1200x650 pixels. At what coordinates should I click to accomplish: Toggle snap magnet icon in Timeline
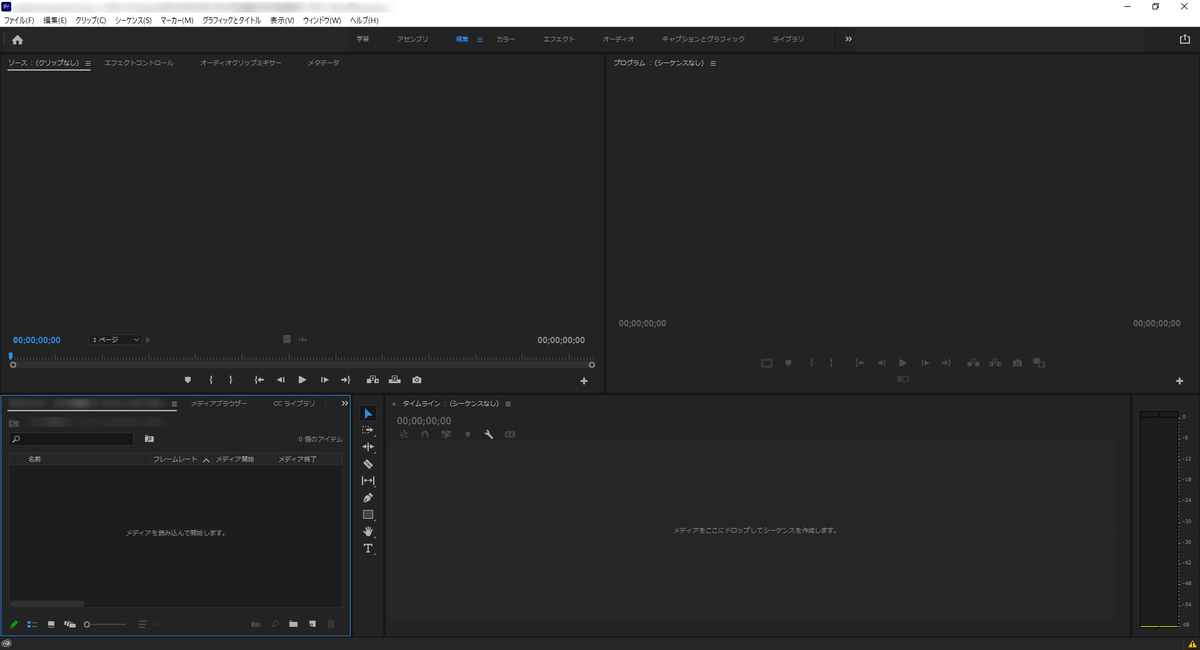click(x=425, y=435)
